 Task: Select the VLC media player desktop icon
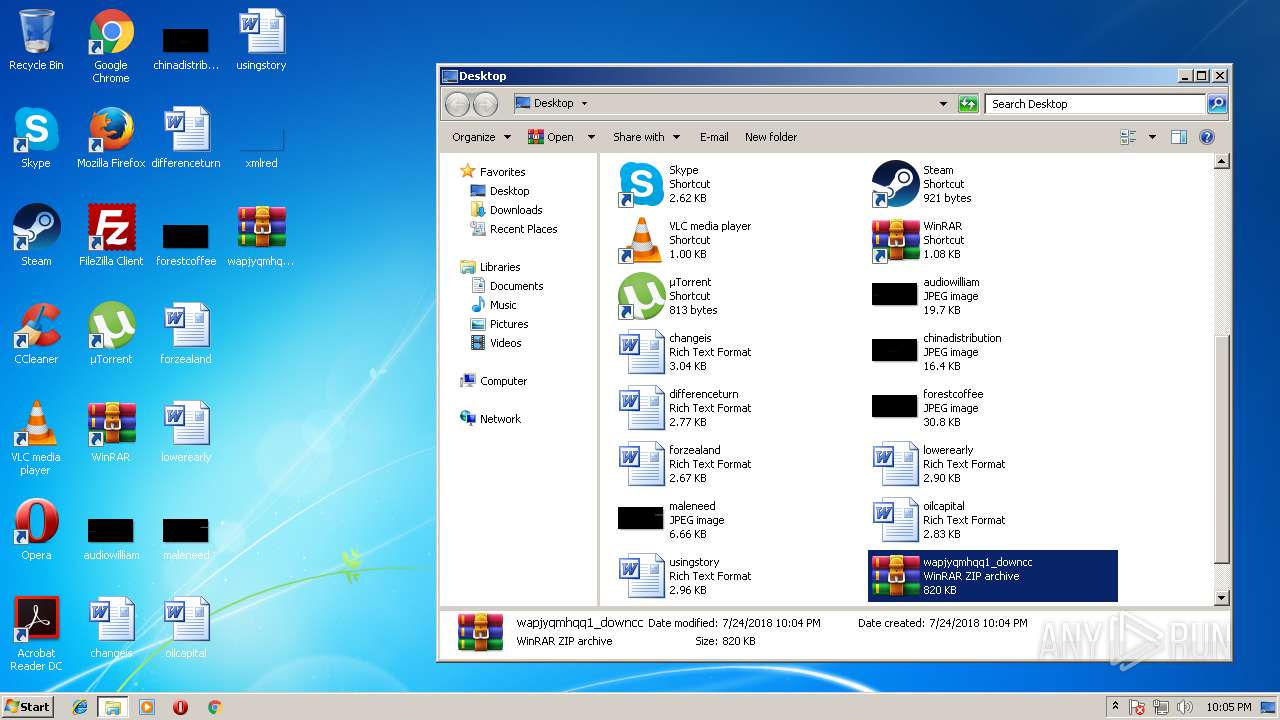[36, 438]
